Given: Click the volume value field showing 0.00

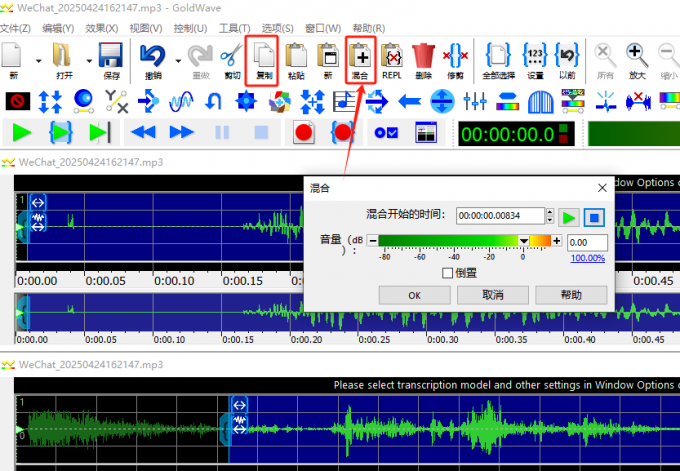Looking at the screenshot, I should (587, 242).
